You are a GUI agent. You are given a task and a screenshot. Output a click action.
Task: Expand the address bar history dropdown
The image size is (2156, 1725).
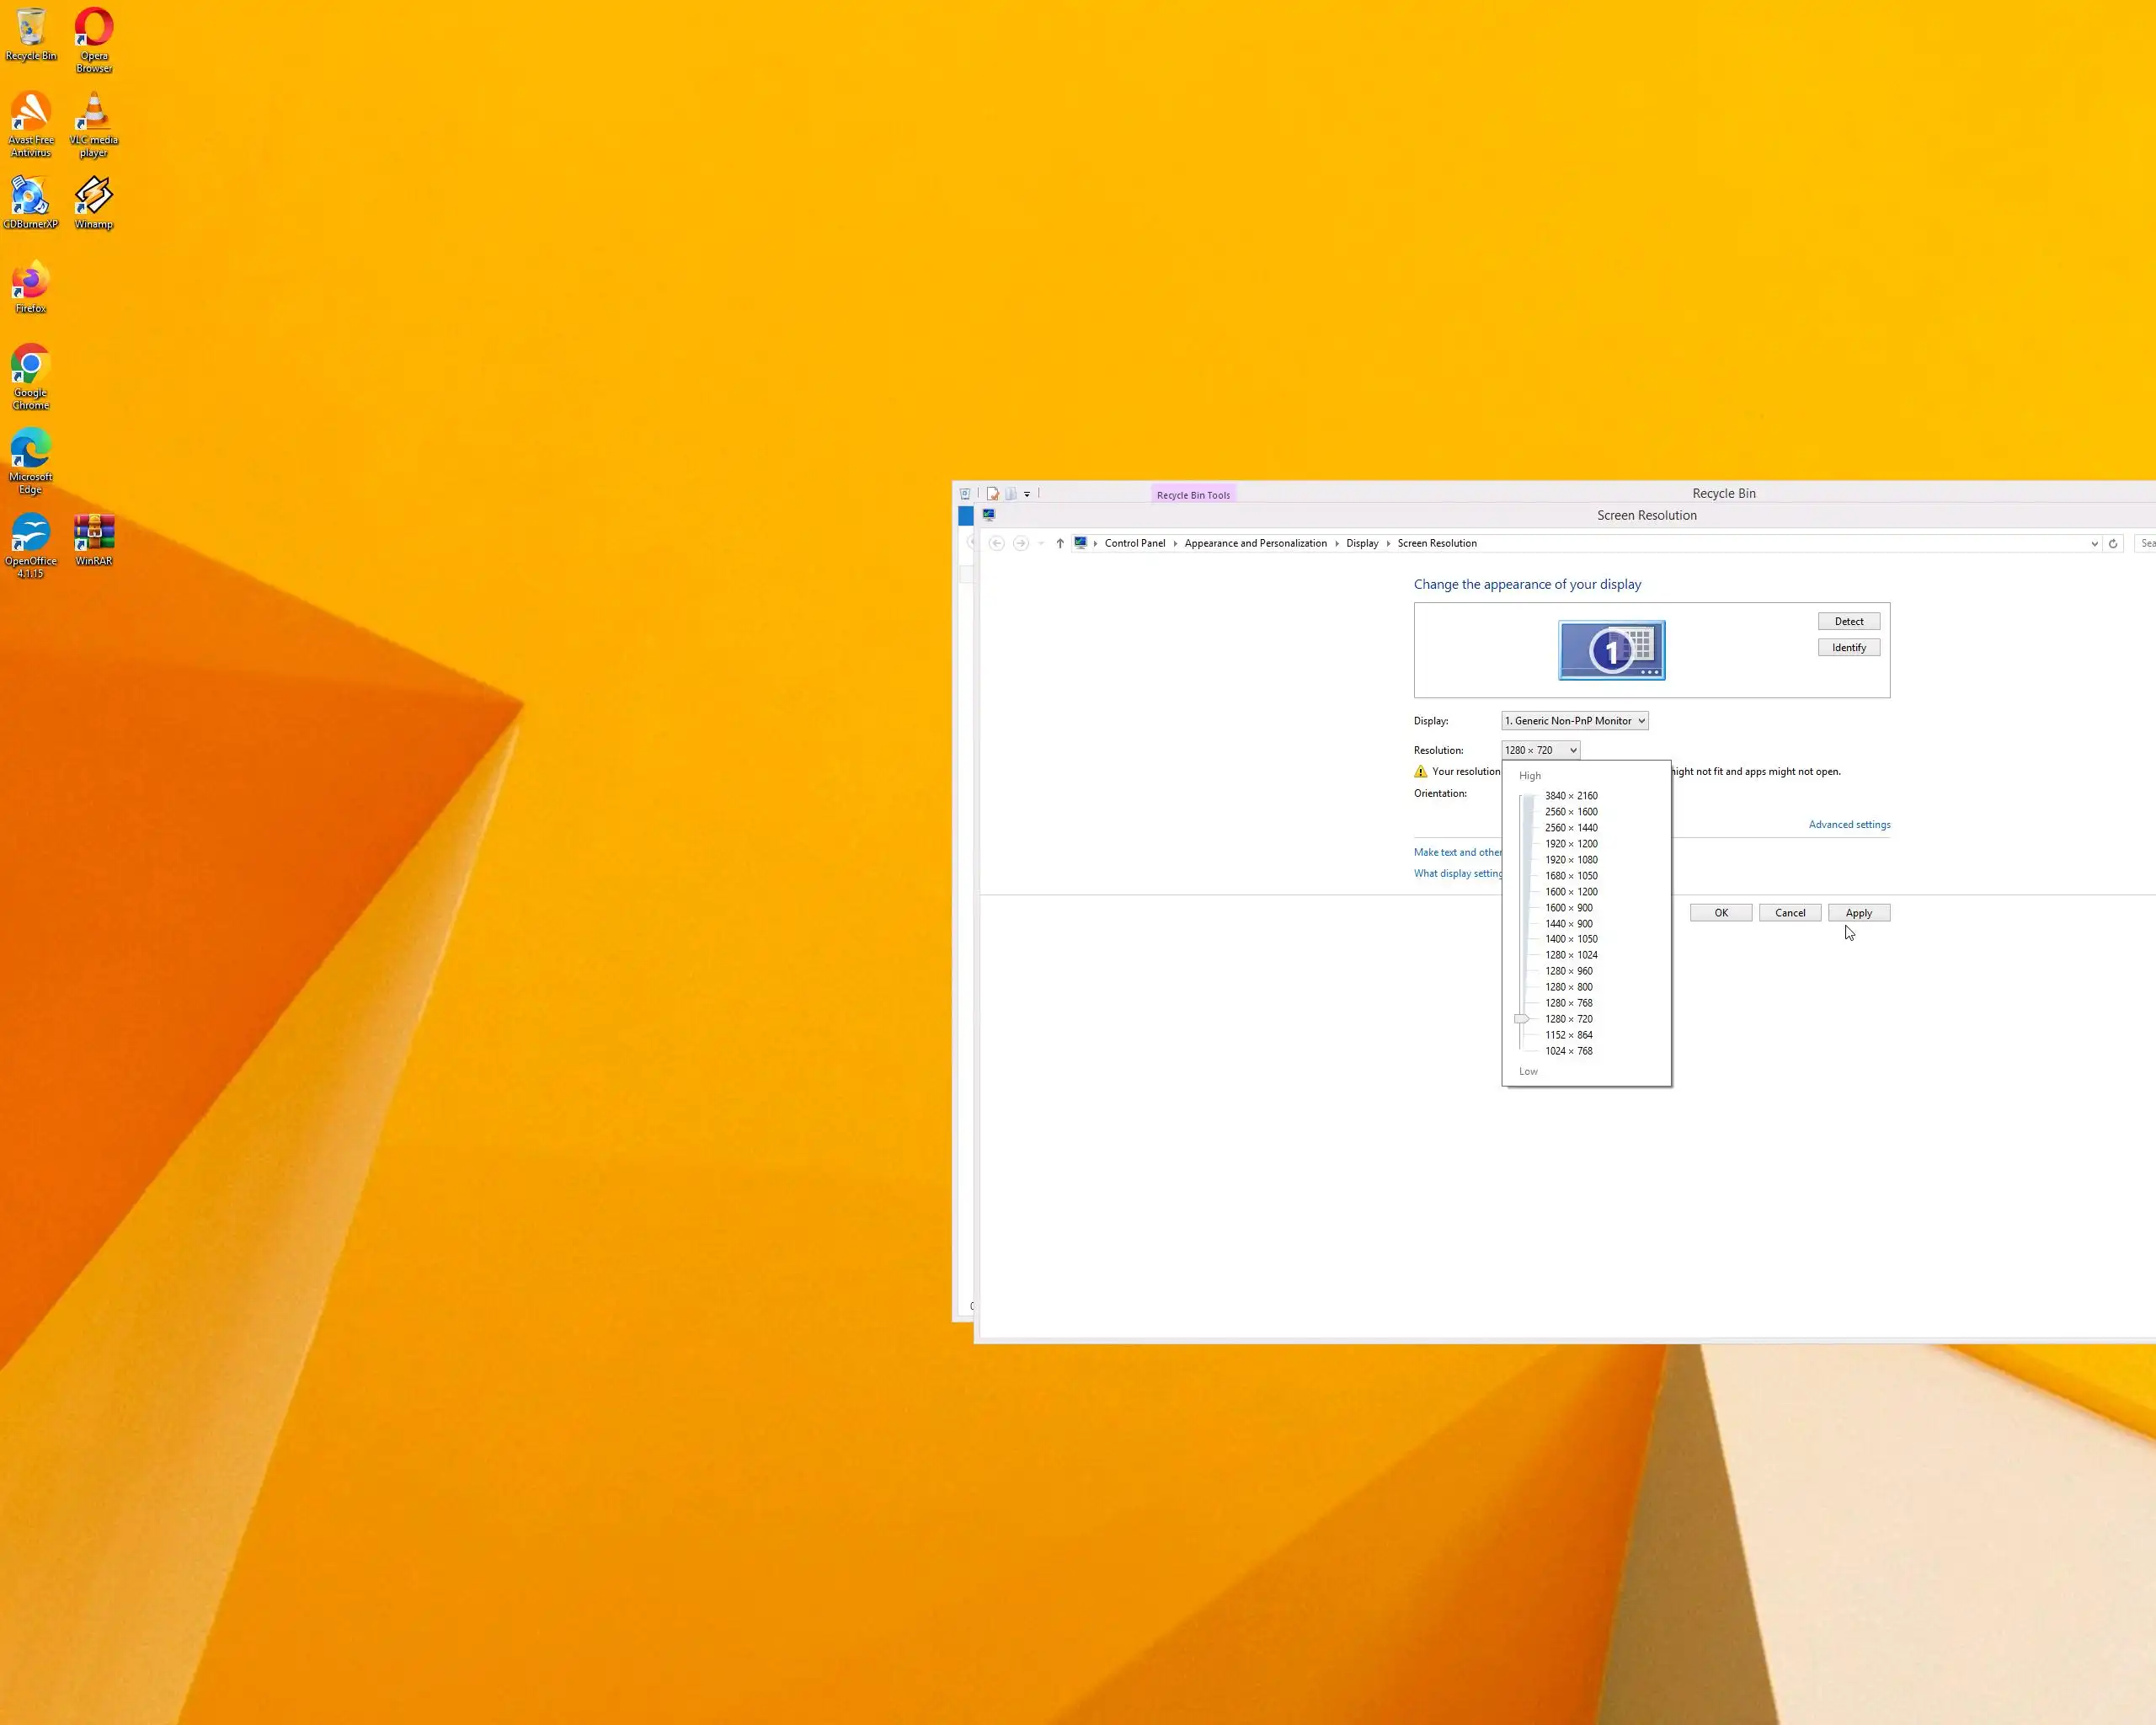pyautogui.click(x=2094, y=543)
